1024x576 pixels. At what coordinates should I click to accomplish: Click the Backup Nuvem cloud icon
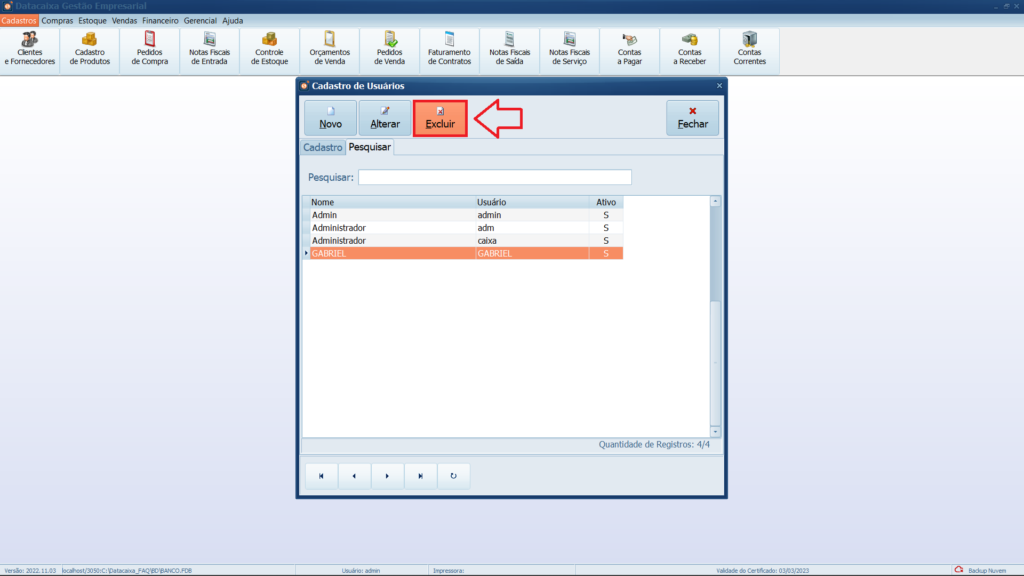point(959,570)
